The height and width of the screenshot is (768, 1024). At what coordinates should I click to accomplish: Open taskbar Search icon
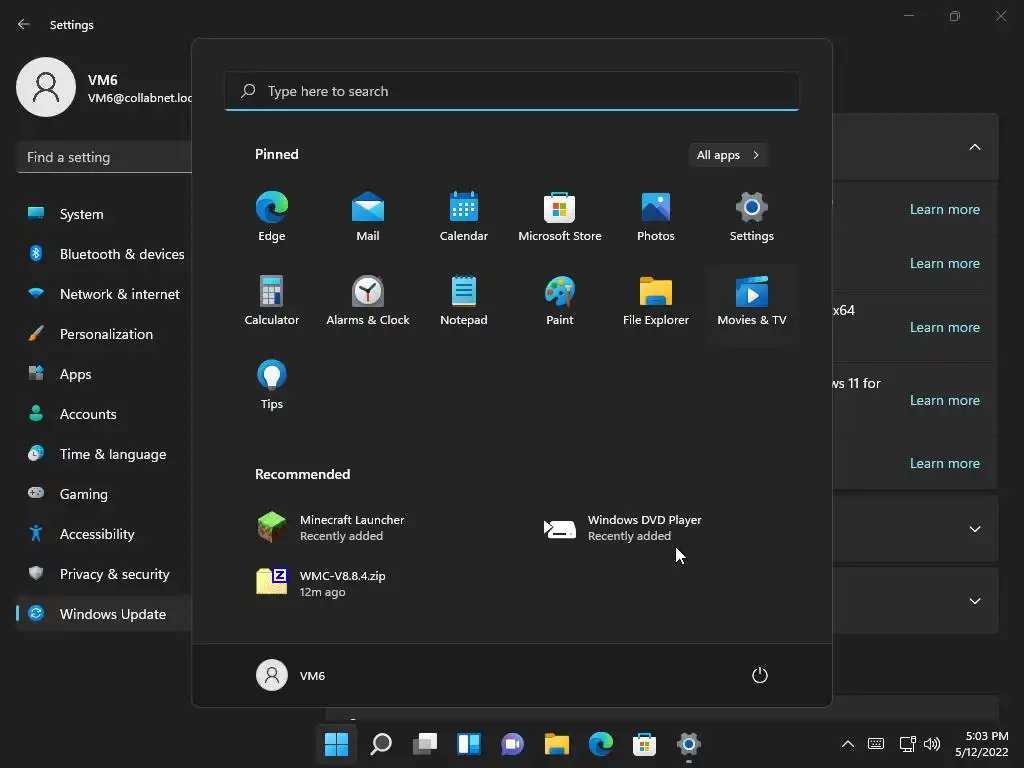pyautogui.click(x=381, y=744)
